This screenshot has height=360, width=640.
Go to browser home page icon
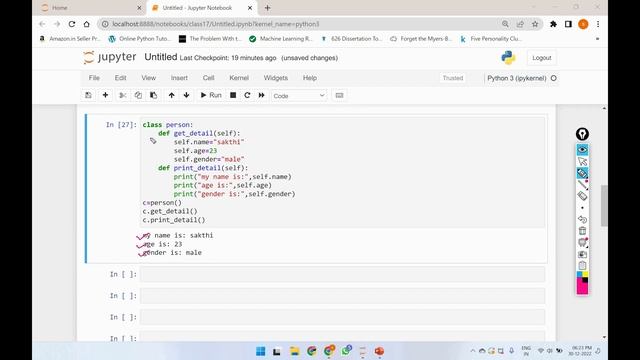click(87, 24)
